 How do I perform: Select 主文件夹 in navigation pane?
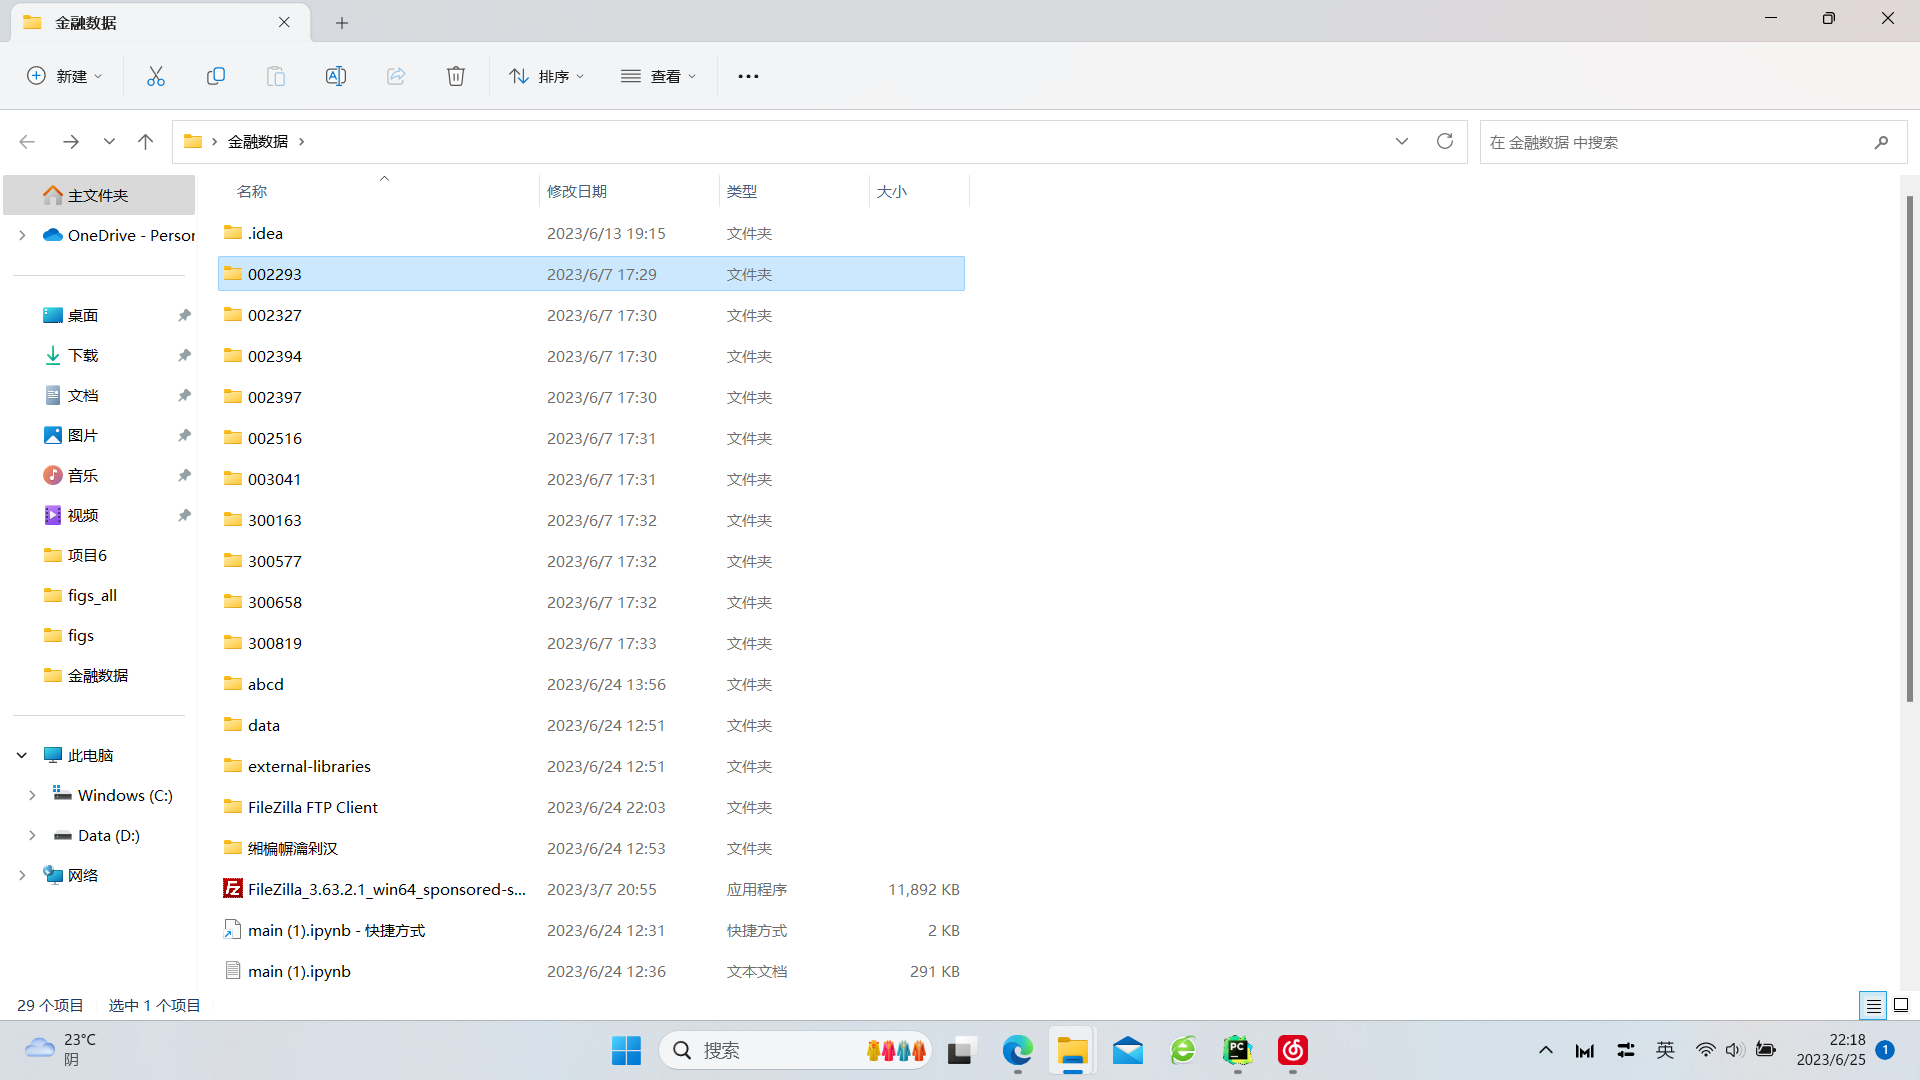(99, 195)
